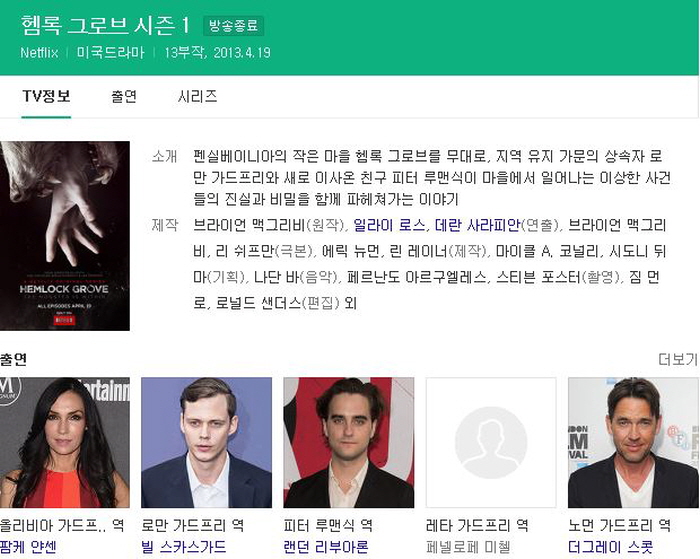
Task: Click the Netflix network label
Action: (39, 53)
